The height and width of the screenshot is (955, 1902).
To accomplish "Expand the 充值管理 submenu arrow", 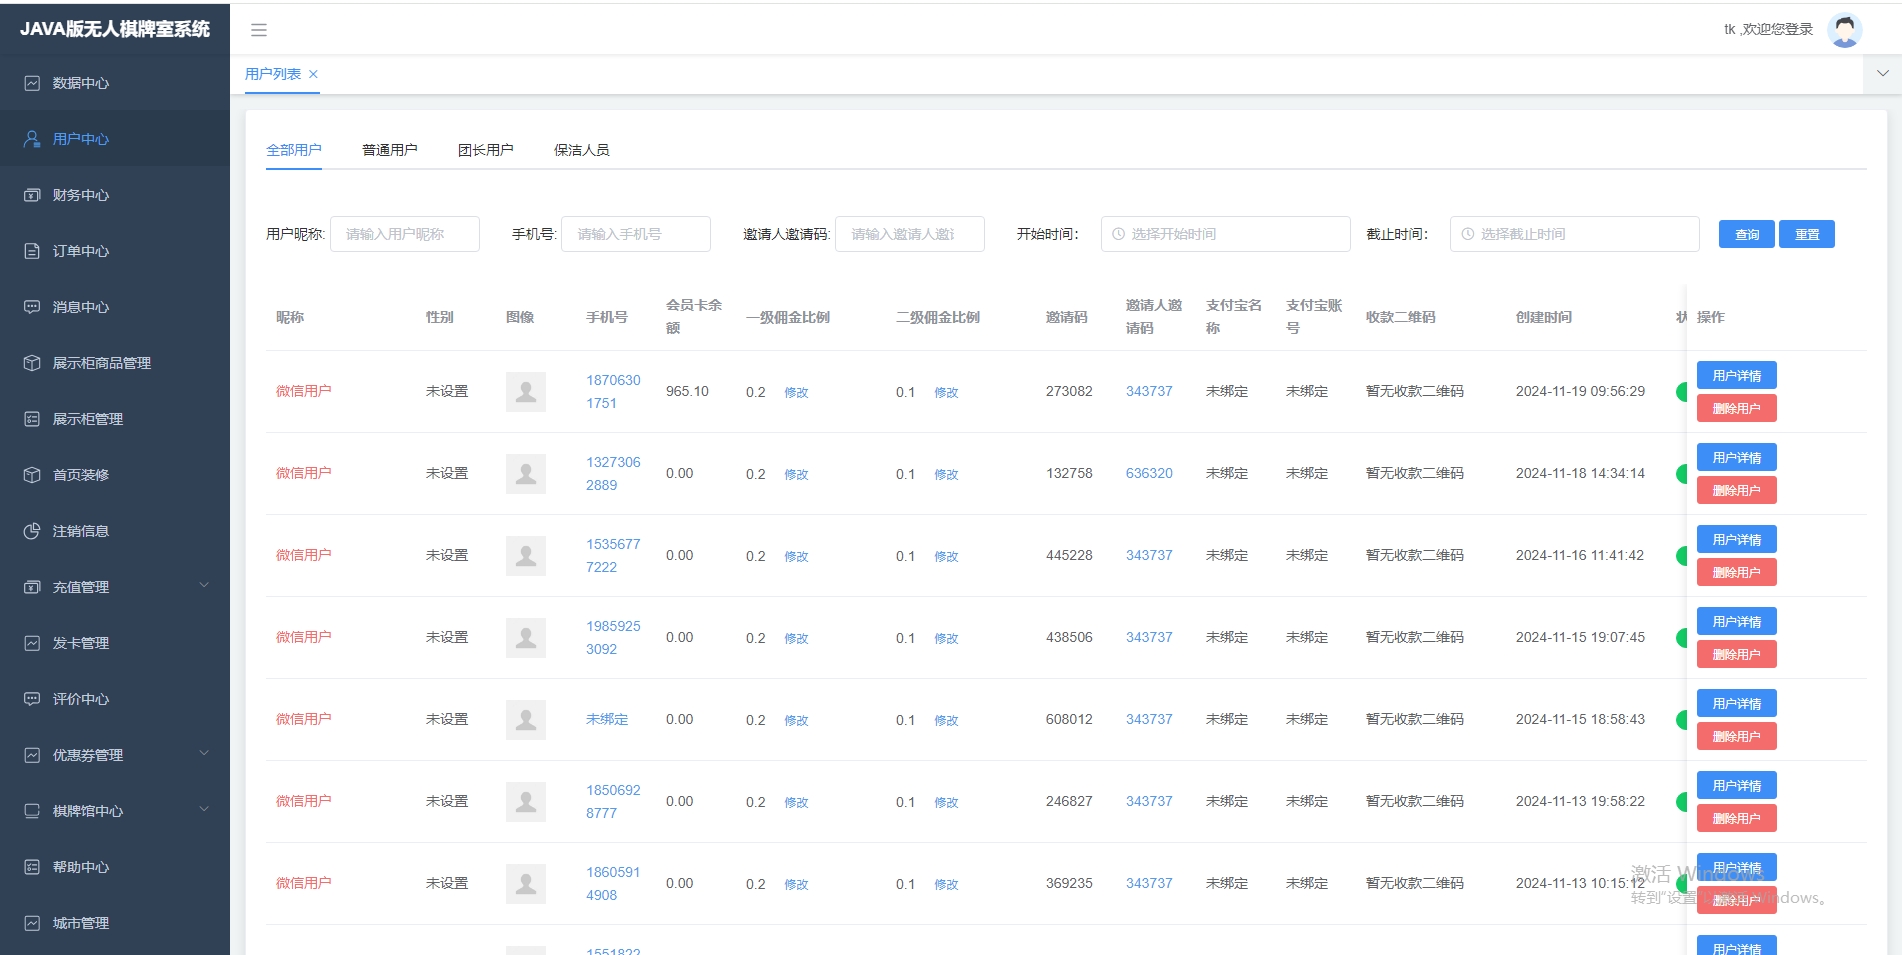I will pos(204,586).
